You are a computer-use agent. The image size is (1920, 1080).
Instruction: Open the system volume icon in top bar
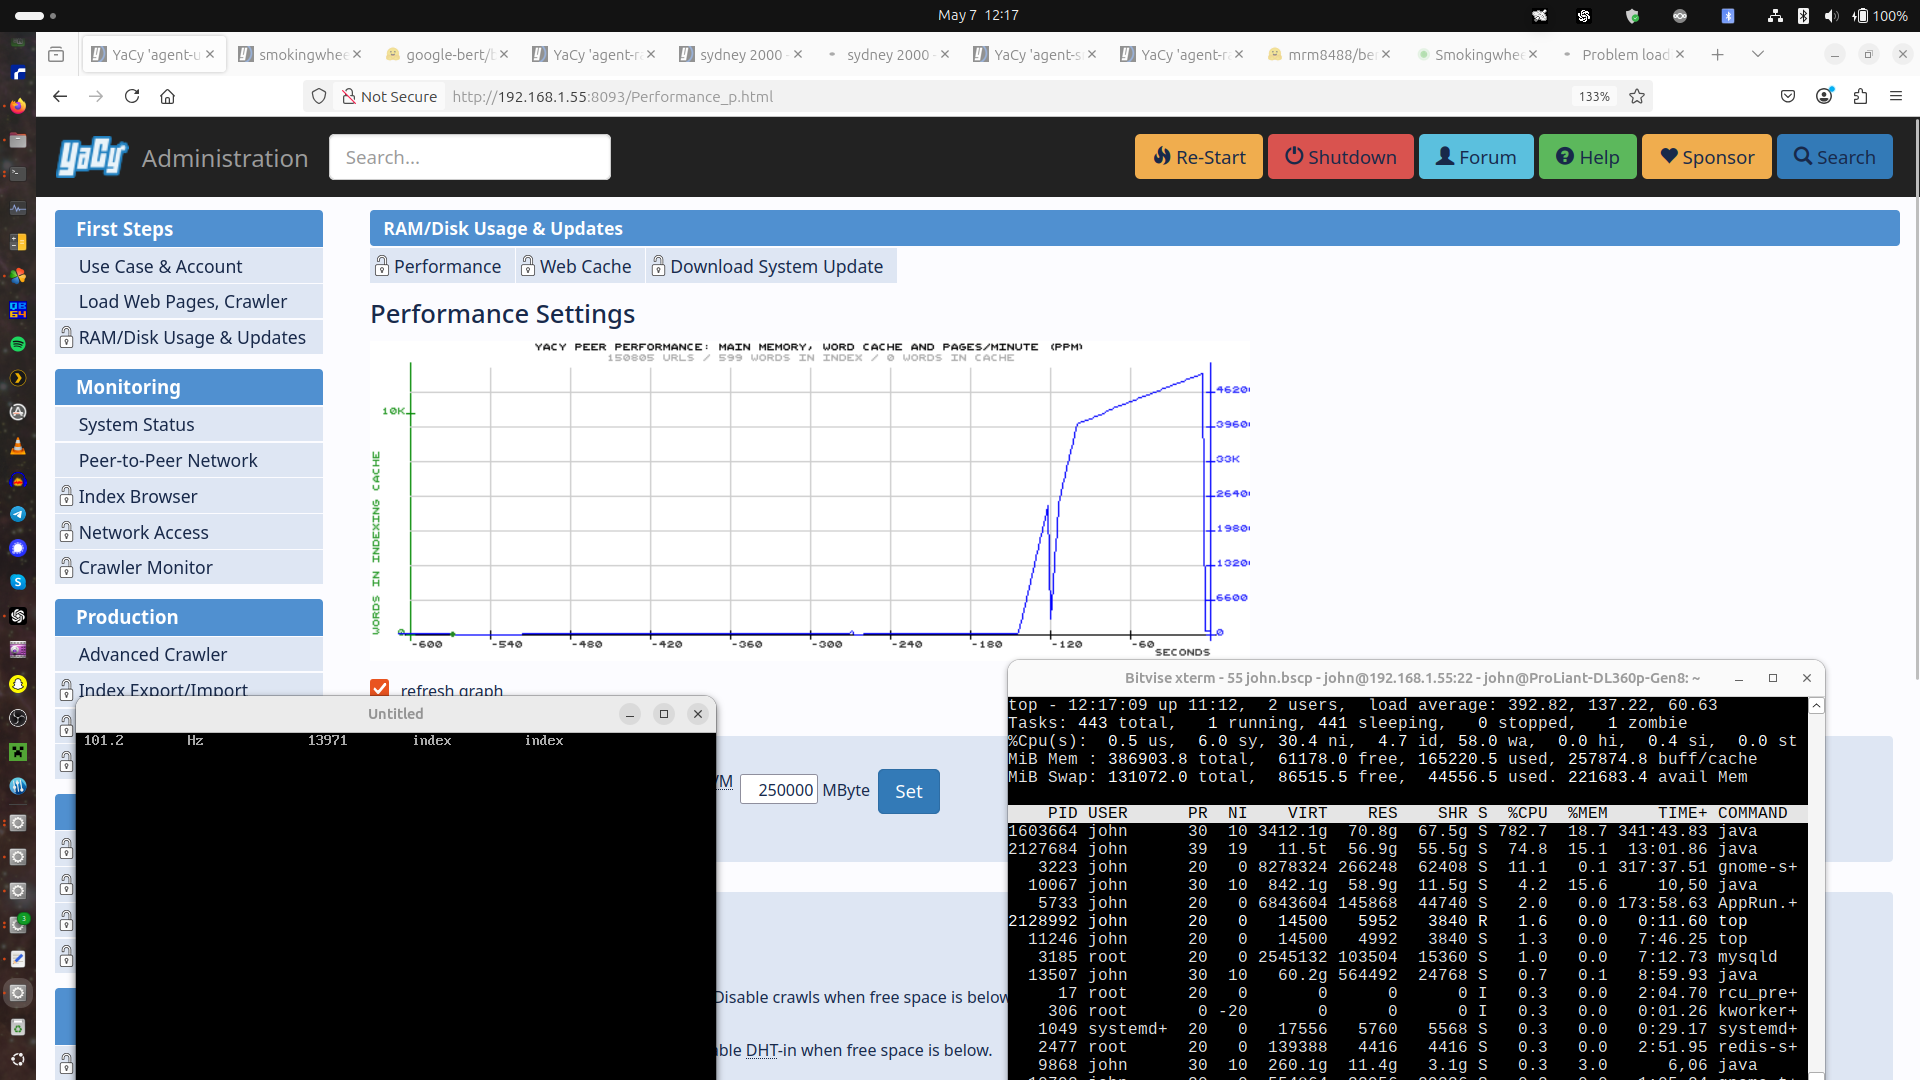(x=1831, y=15)
